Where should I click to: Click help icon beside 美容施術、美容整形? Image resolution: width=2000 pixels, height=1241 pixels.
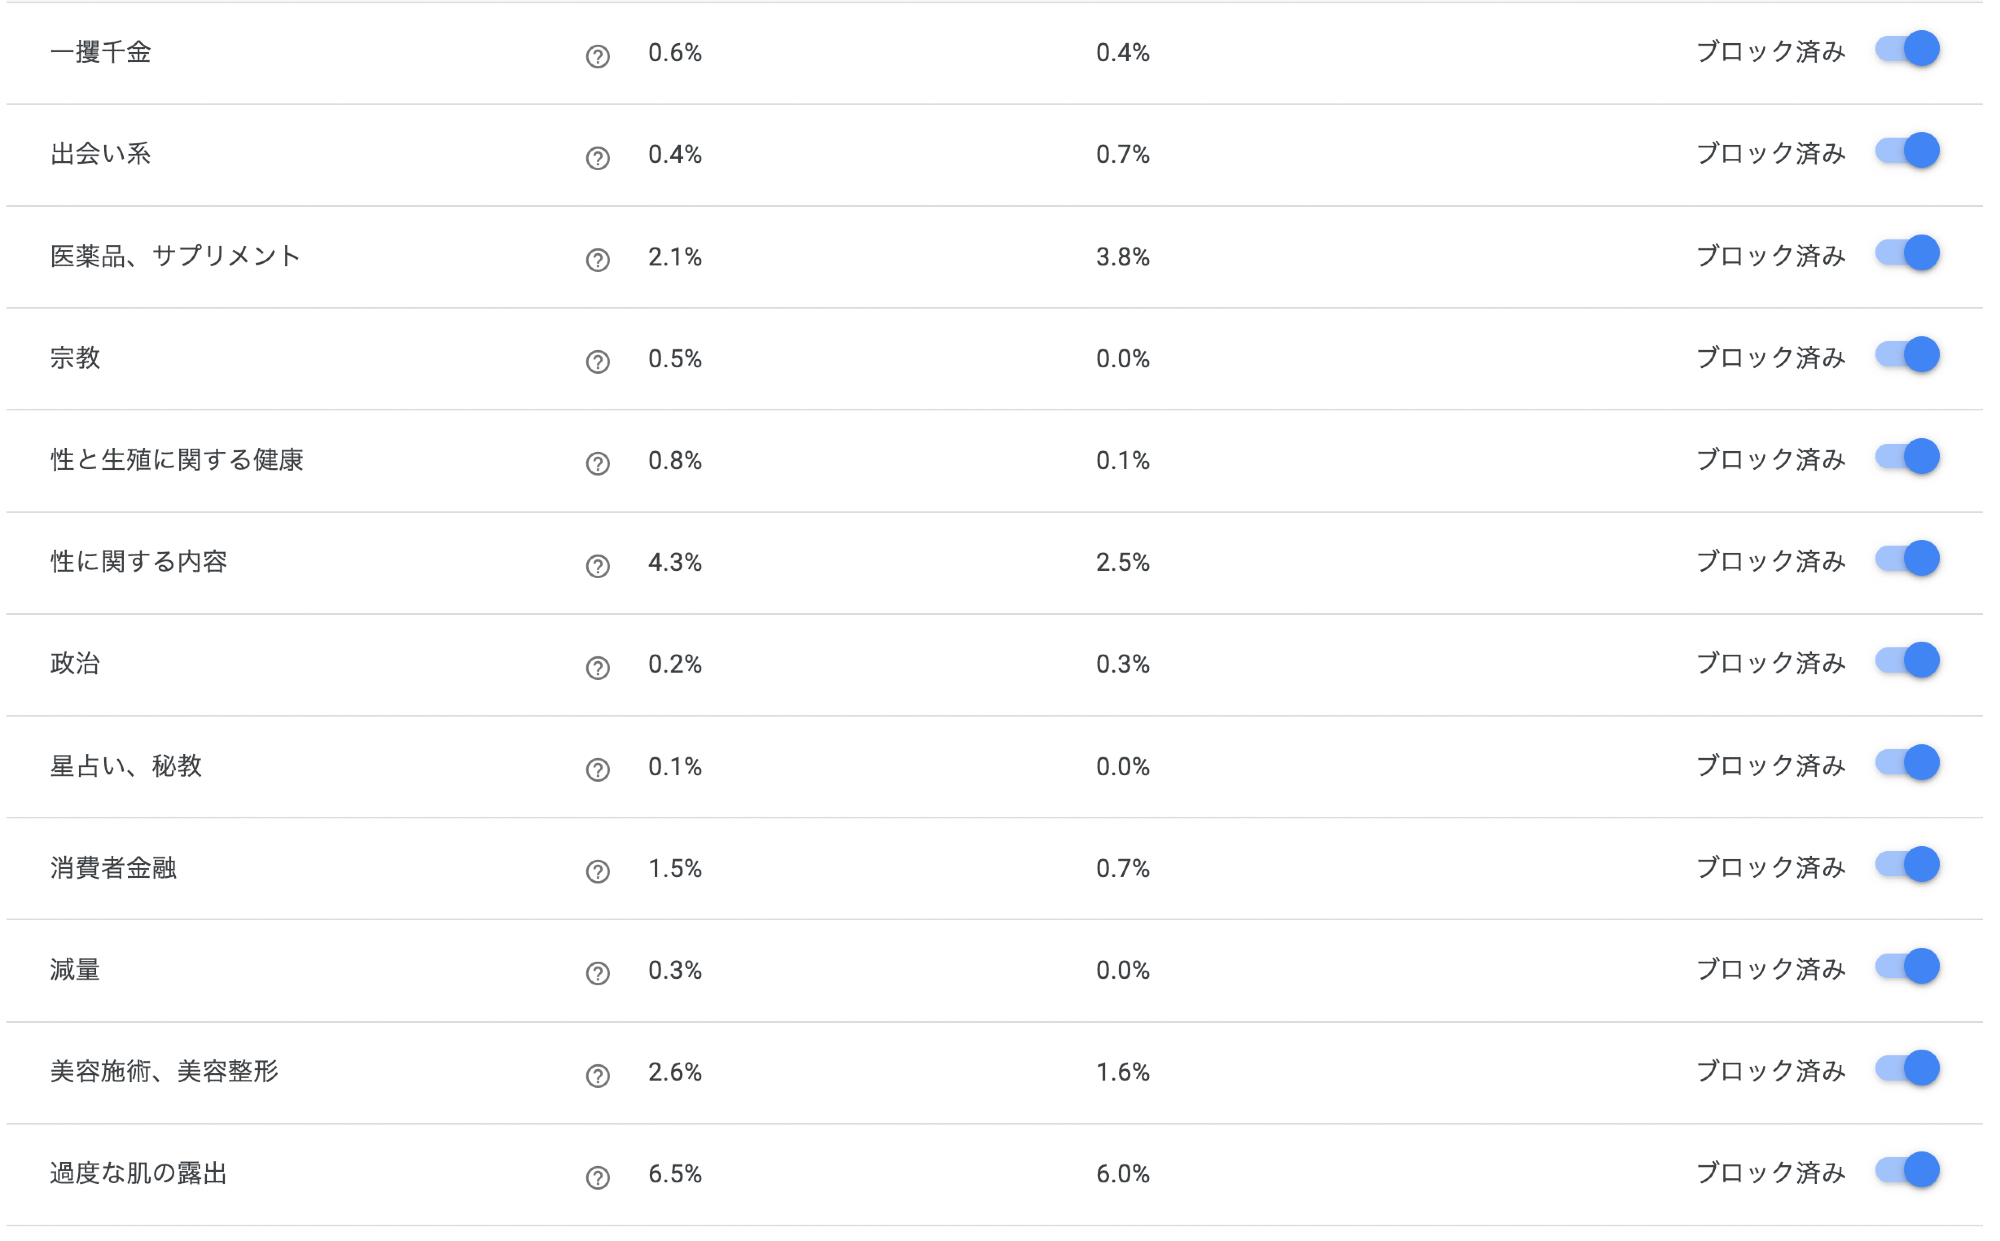(x=597, y=1076)
